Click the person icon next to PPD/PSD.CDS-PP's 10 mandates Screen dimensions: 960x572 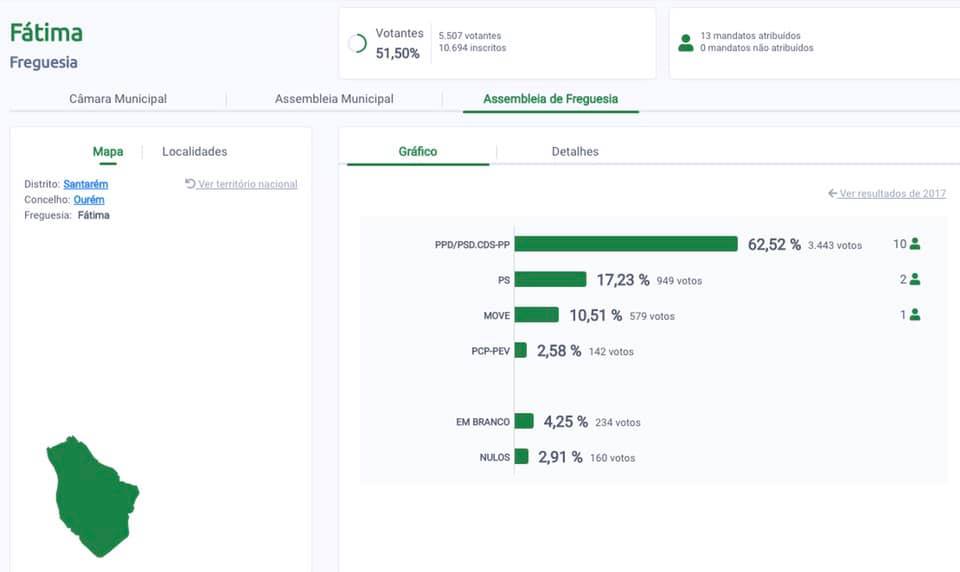point(915,244)
